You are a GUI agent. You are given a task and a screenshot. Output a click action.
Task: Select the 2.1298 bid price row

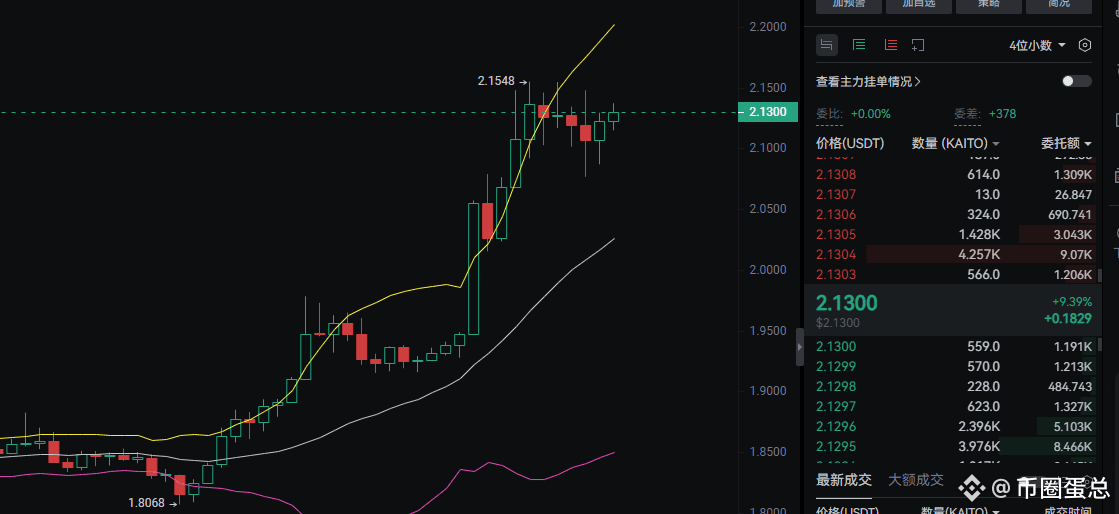pyautogui.click(x=953, y=386)
